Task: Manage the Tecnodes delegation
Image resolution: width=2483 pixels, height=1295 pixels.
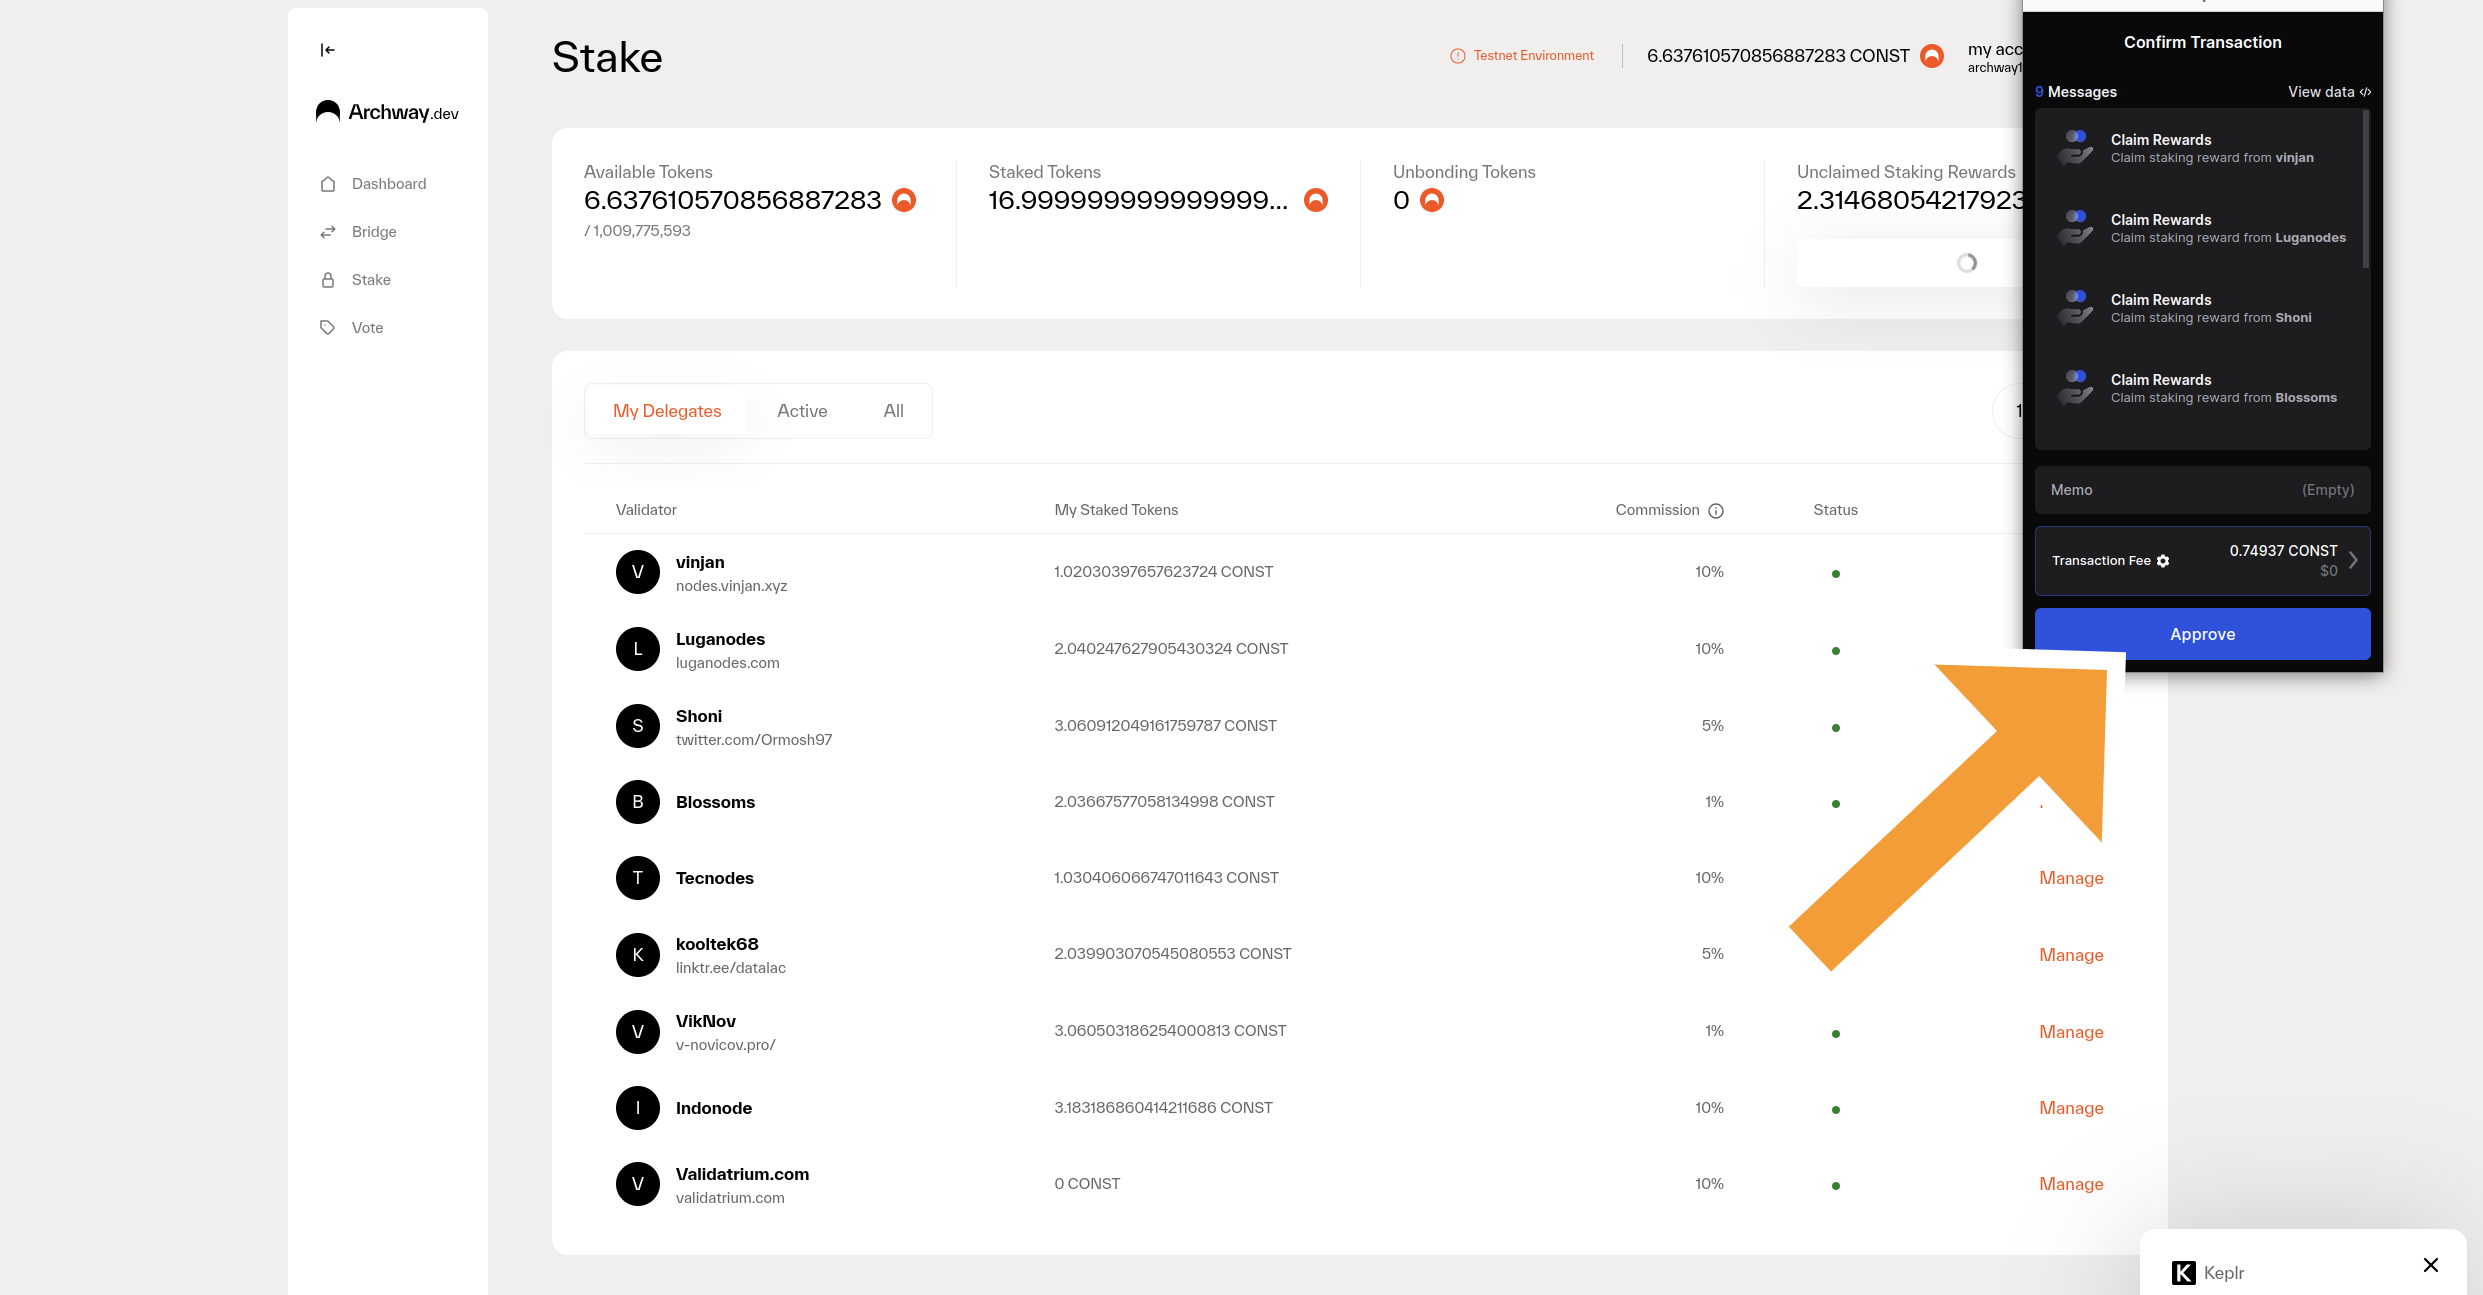Action: tap(2071, 878)
